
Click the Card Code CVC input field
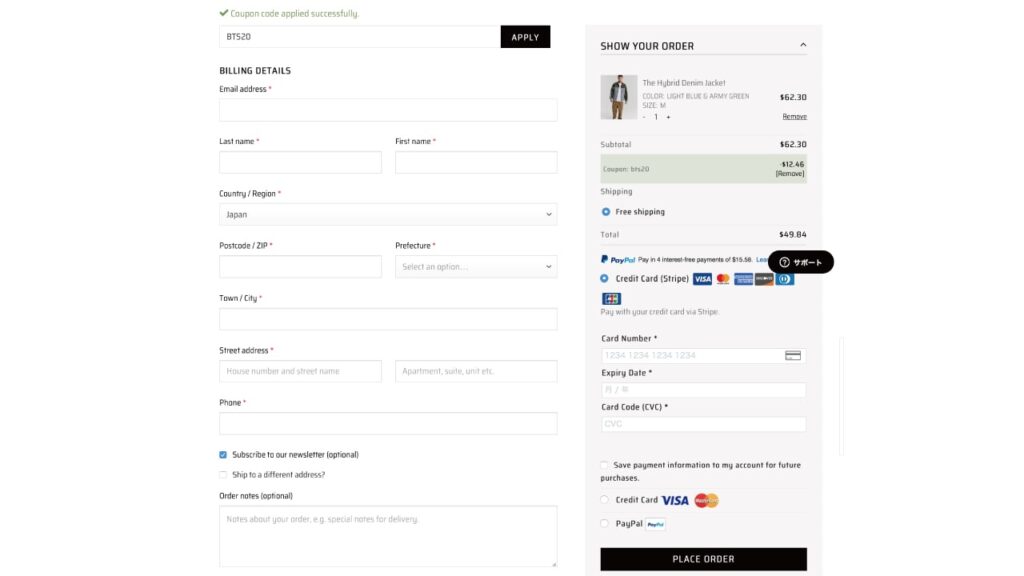[703, 424]
